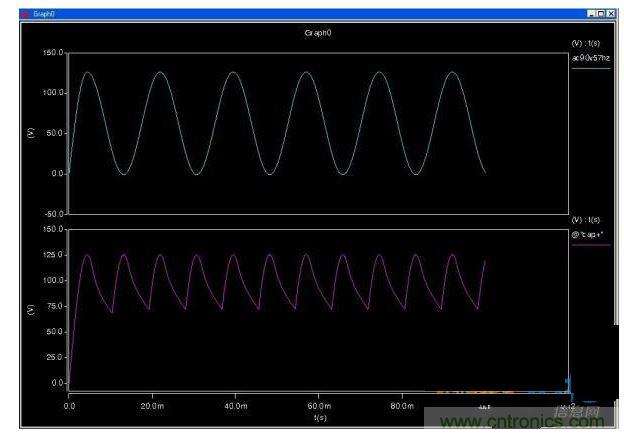The height and width of the screenshot is (437, 624).
Task: Maximize the Graph0 window
Action: pos(601,13)
